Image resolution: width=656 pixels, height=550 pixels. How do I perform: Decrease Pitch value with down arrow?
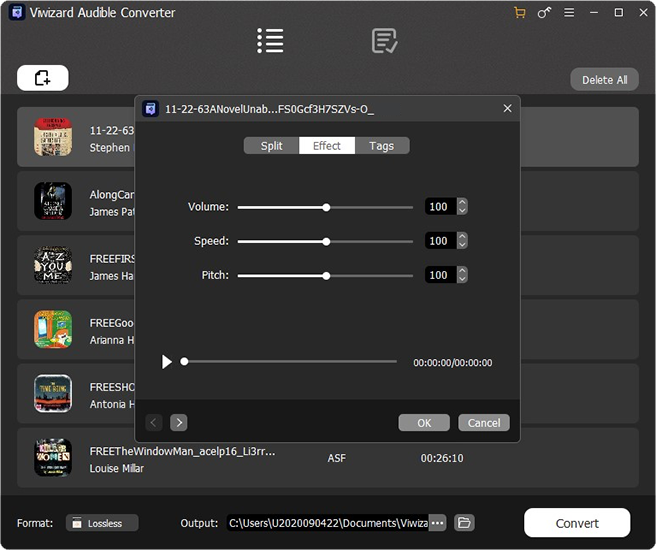tap(462, 279)
